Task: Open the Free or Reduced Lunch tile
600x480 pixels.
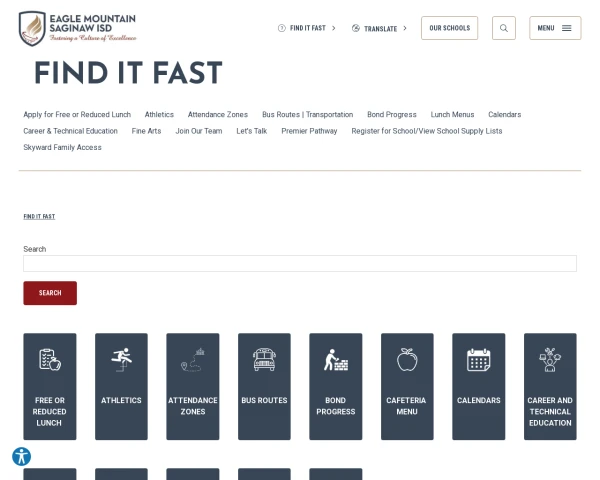Action: pos(50,386)
